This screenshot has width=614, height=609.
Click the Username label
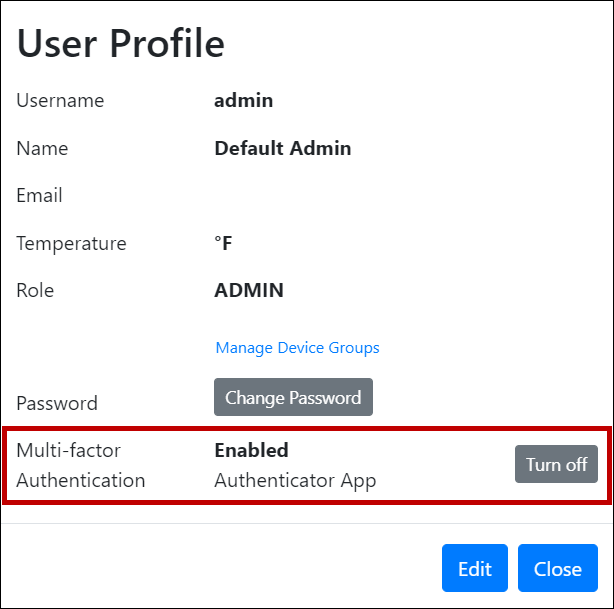[60, 101]
